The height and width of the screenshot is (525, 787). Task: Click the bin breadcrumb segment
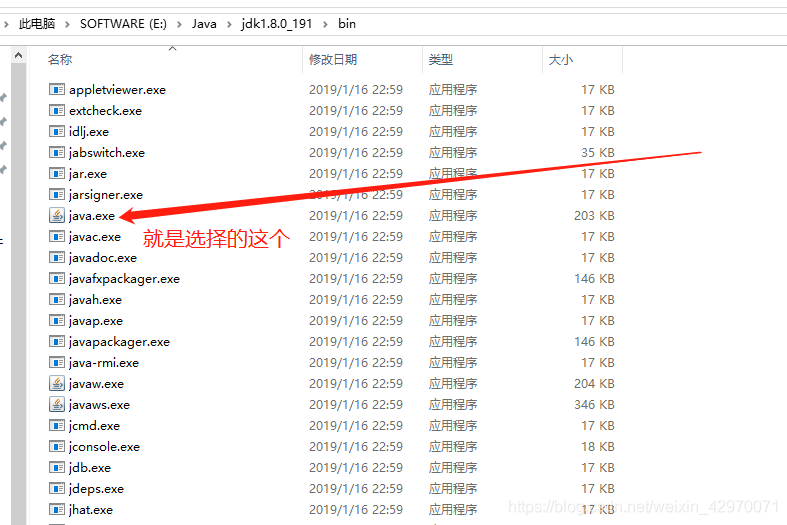[347, 24]
